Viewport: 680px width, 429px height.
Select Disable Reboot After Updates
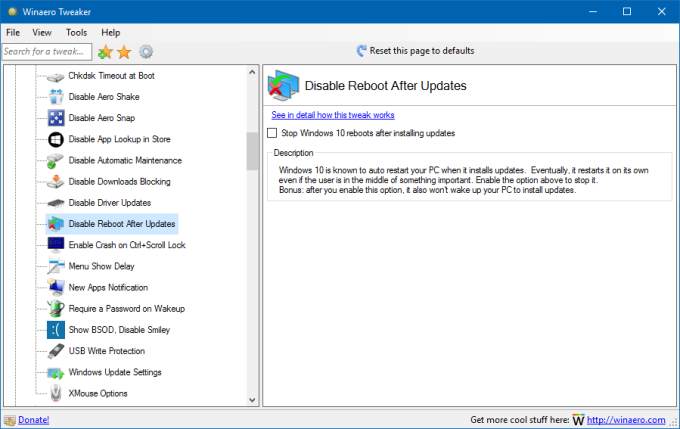(122, 224)
